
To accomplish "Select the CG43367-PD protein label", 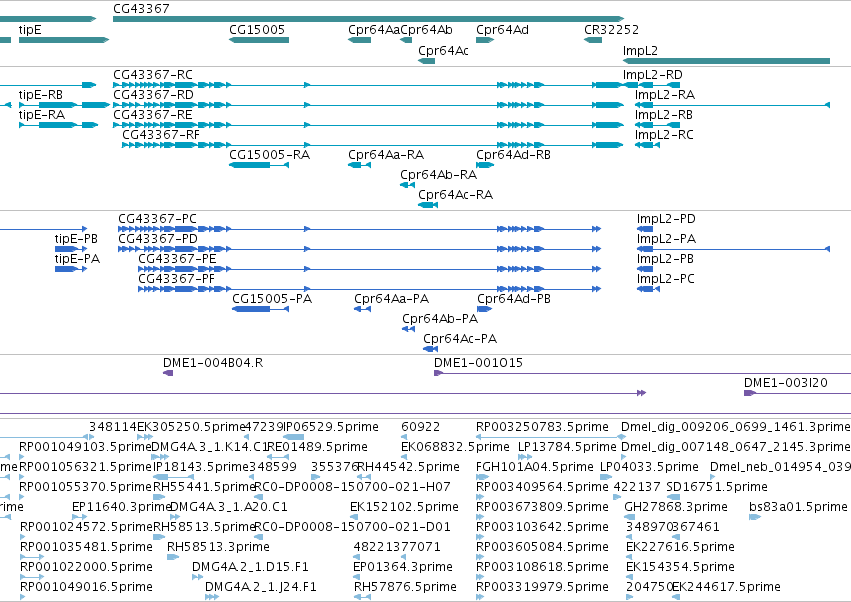I will click(x=158, y=238).
